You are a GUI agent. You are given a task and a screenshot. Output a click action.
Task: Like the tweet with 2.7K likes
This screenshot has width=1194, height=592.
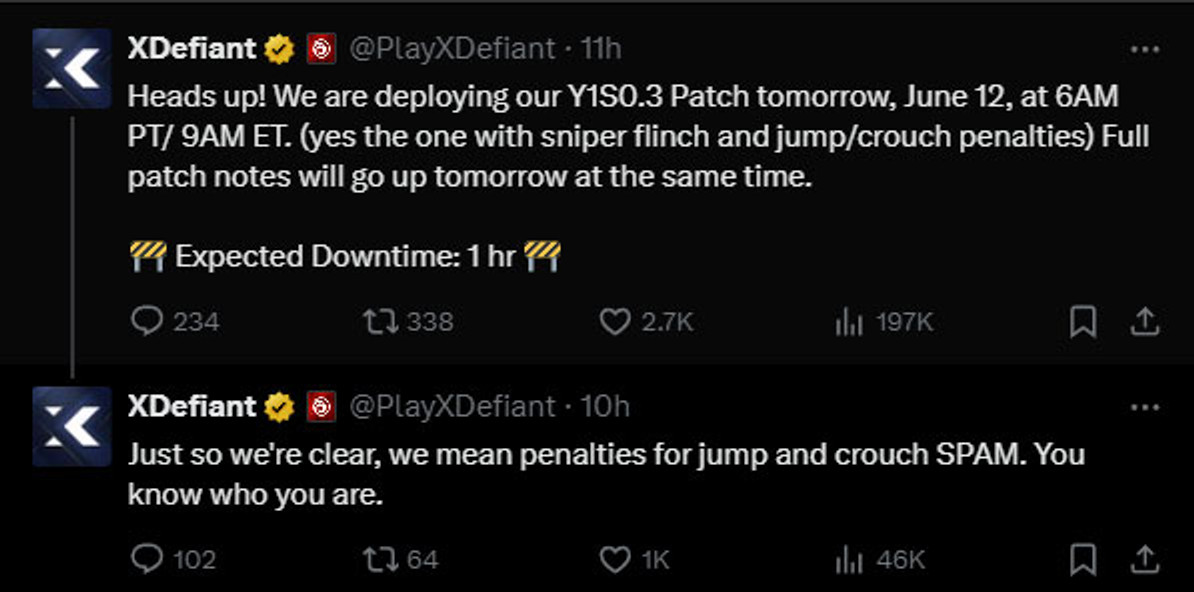click(646, 322)
